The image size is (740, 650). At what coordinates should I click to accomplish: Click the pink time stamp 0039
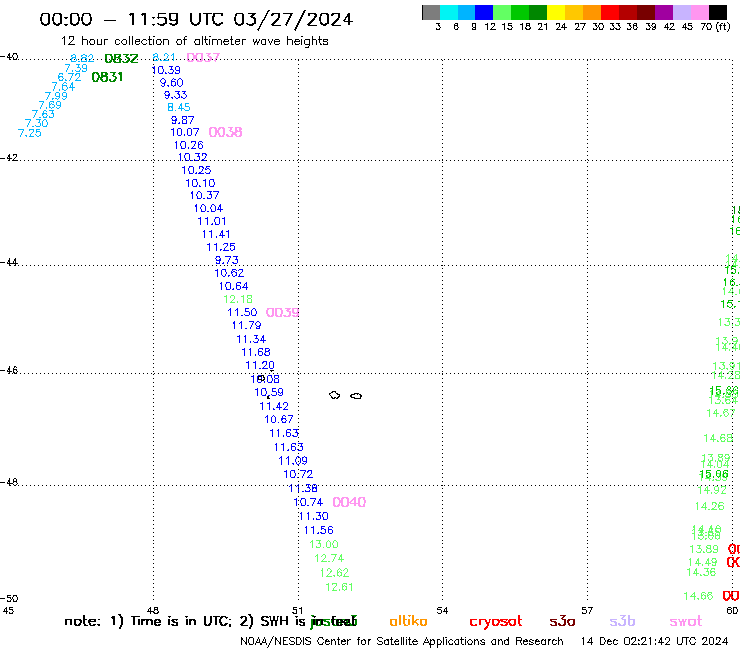point(282,312)
